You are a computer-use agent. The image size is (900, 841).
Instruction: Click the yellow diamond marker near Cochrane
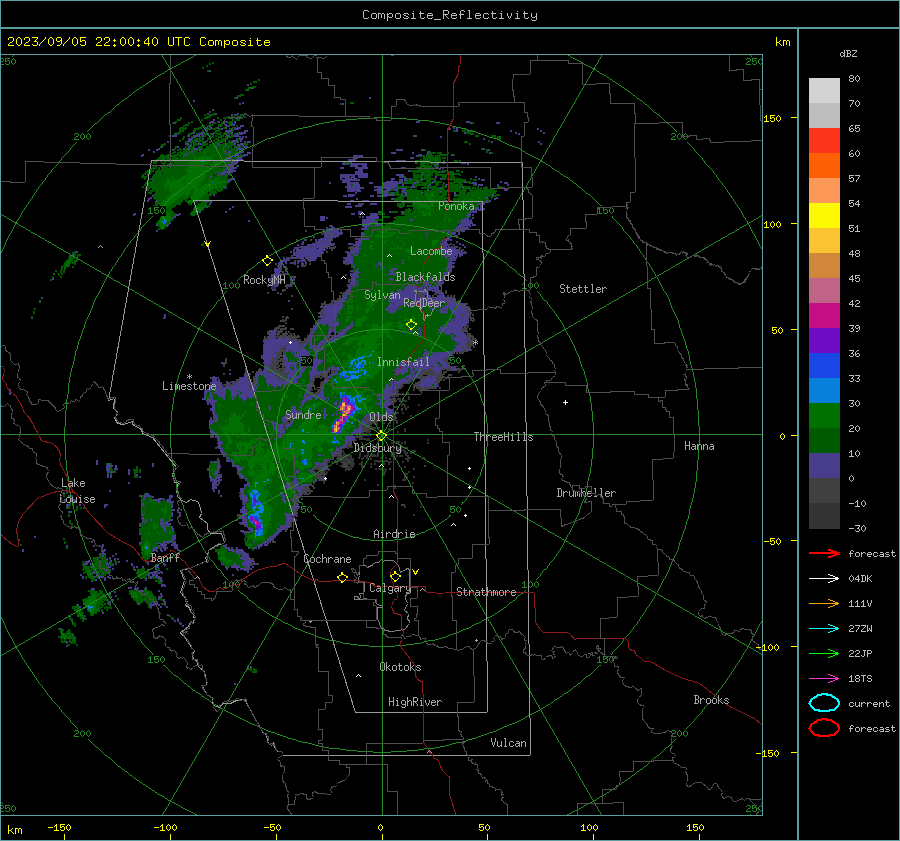[343, 577]
